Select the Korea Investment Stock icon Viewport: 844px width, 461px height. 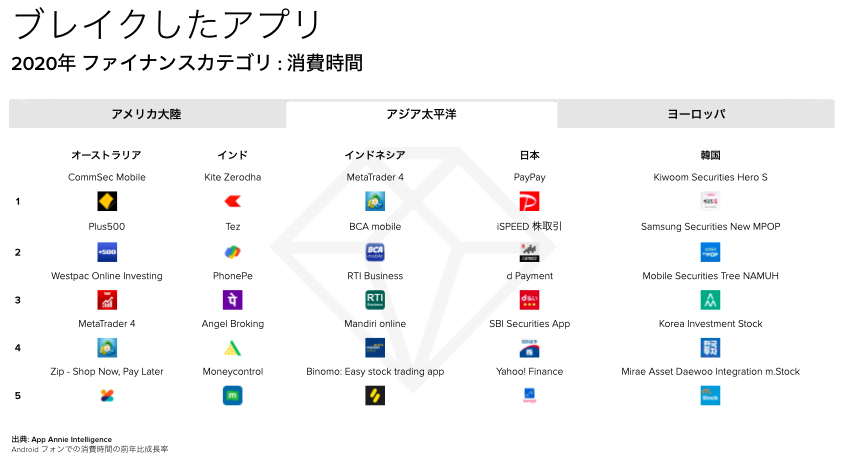click(x=711, y=348)
